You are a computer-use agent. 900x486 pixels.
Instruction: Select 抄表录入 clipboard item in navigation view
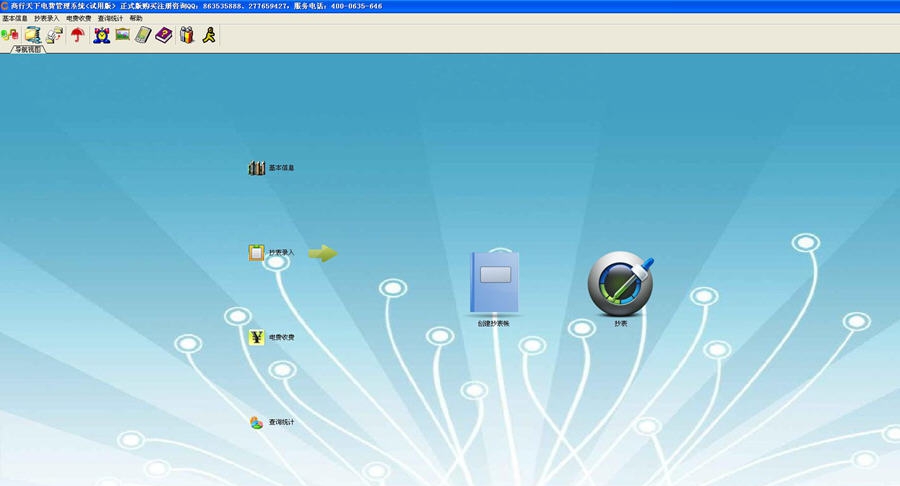(x=271, y=252)
